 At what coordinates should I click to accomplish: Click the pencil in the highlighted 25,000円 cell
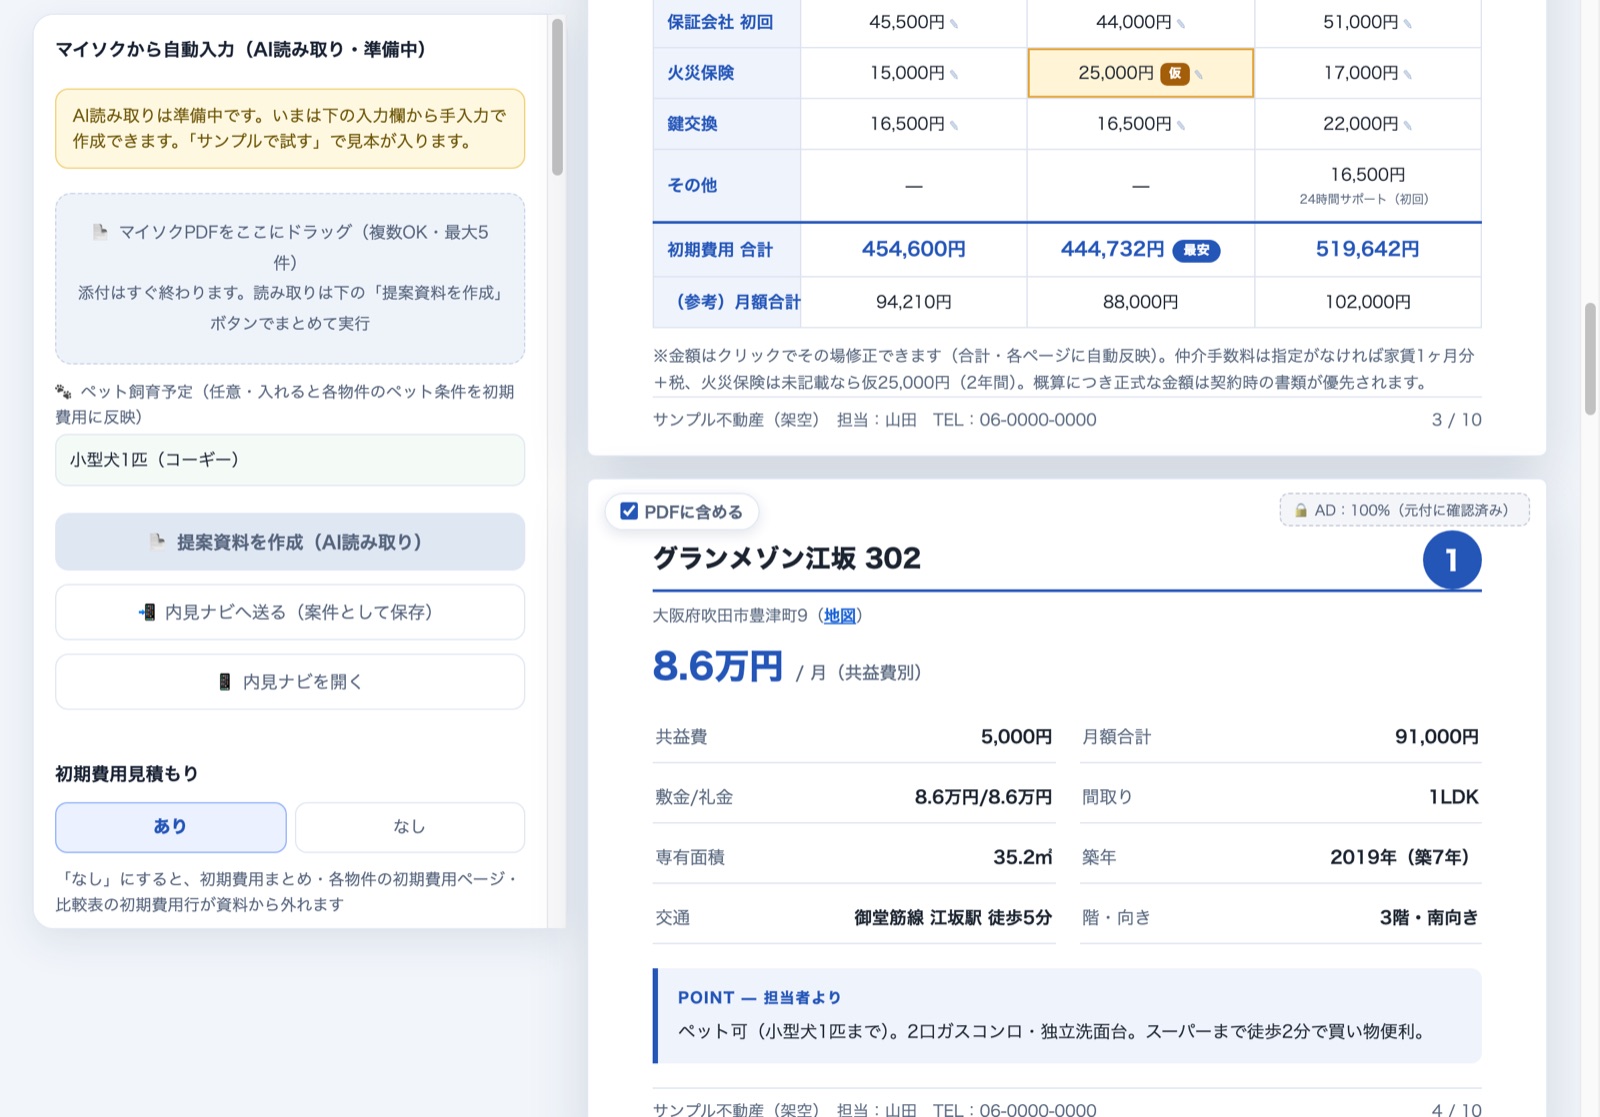(x=1199, y=74)
